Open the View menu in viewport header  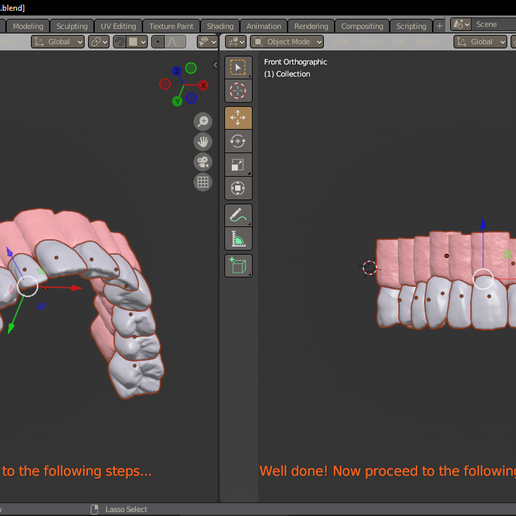pos(341,42)
